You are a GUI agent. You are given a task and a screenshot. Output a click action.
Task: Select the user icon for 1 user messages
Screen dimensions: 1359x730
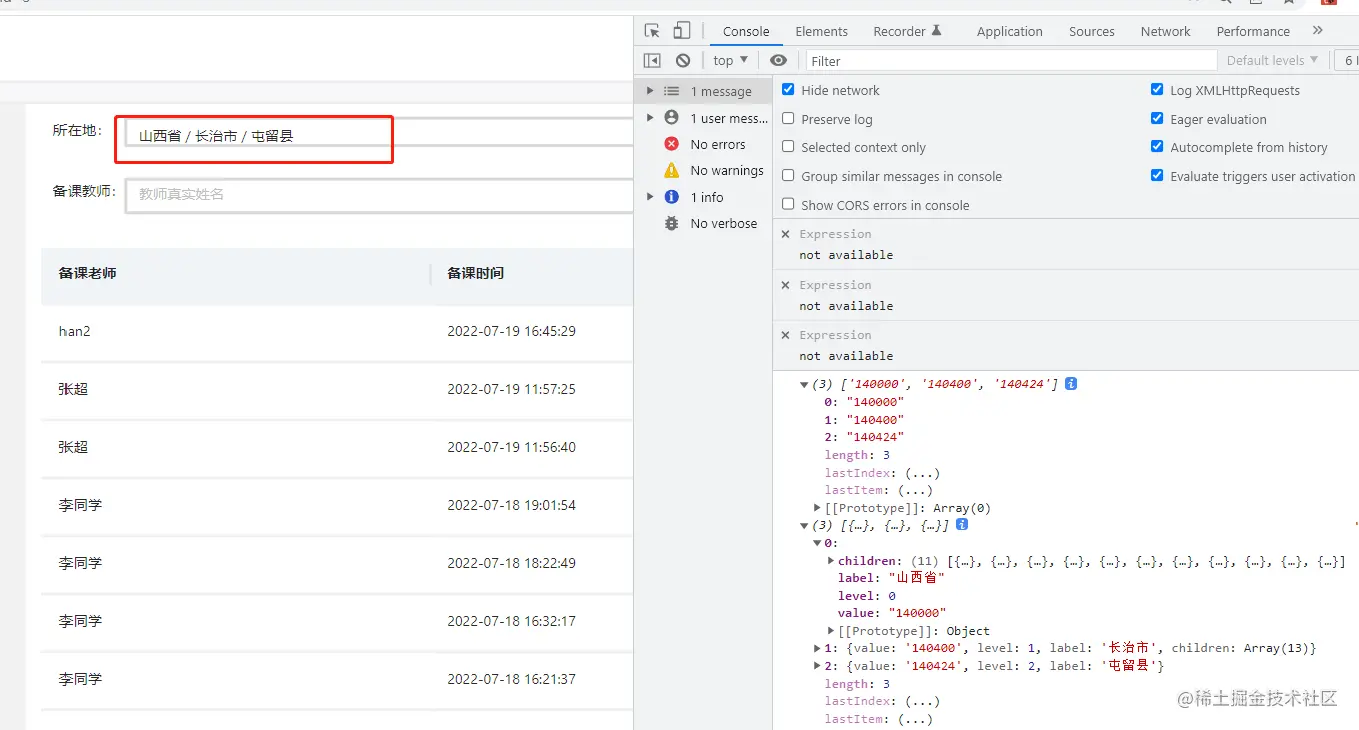[x=672, y=118]
